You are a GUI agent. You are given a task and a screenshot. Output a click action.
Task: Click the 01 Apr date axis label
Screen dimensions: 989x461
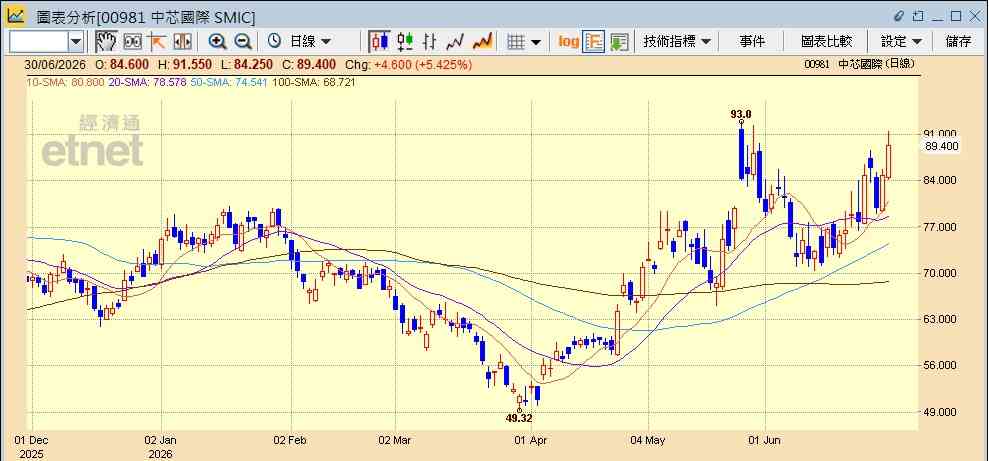click(532, 440)
